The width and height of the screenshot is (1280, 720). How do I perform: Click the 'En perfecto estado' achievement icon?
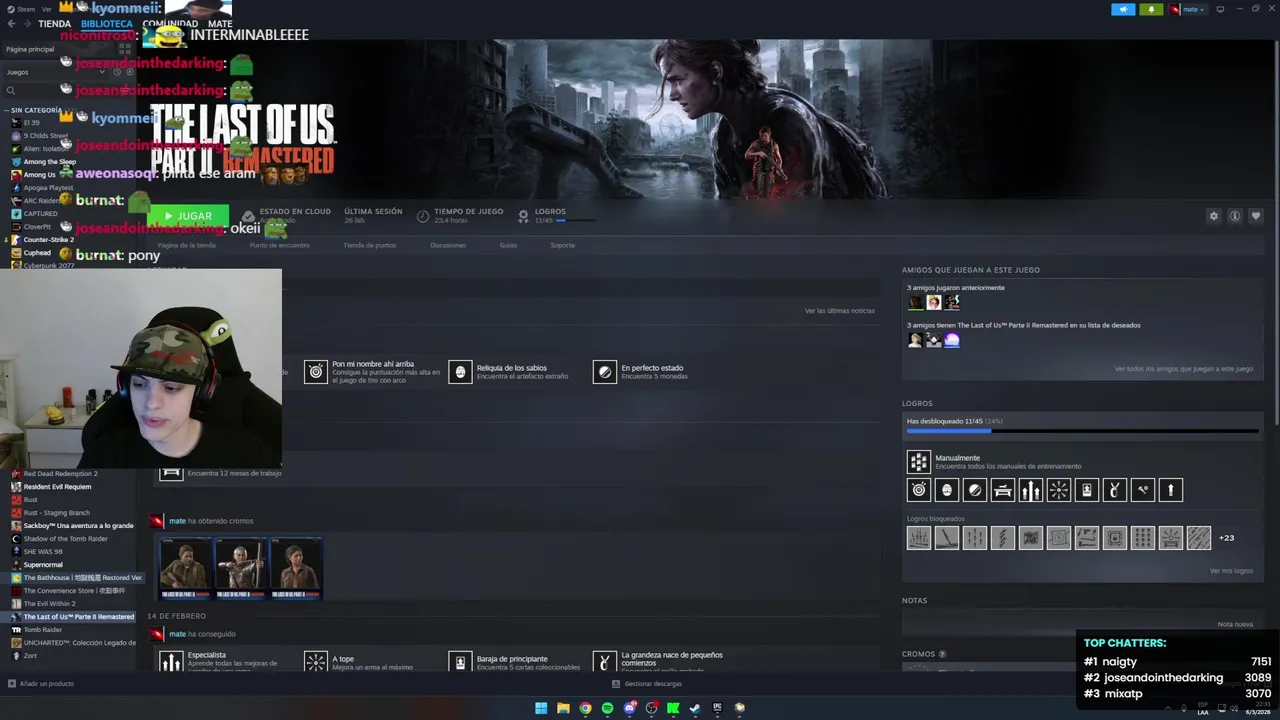[x=604, y=372]
